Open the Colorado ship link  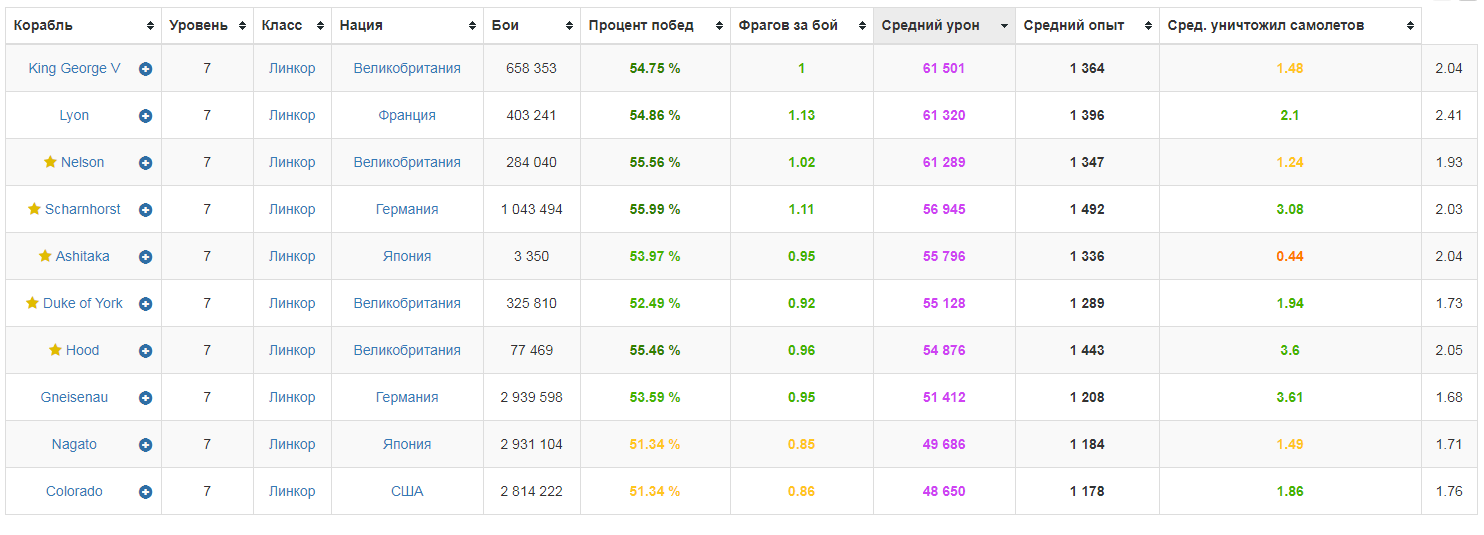tap(74, 492)
